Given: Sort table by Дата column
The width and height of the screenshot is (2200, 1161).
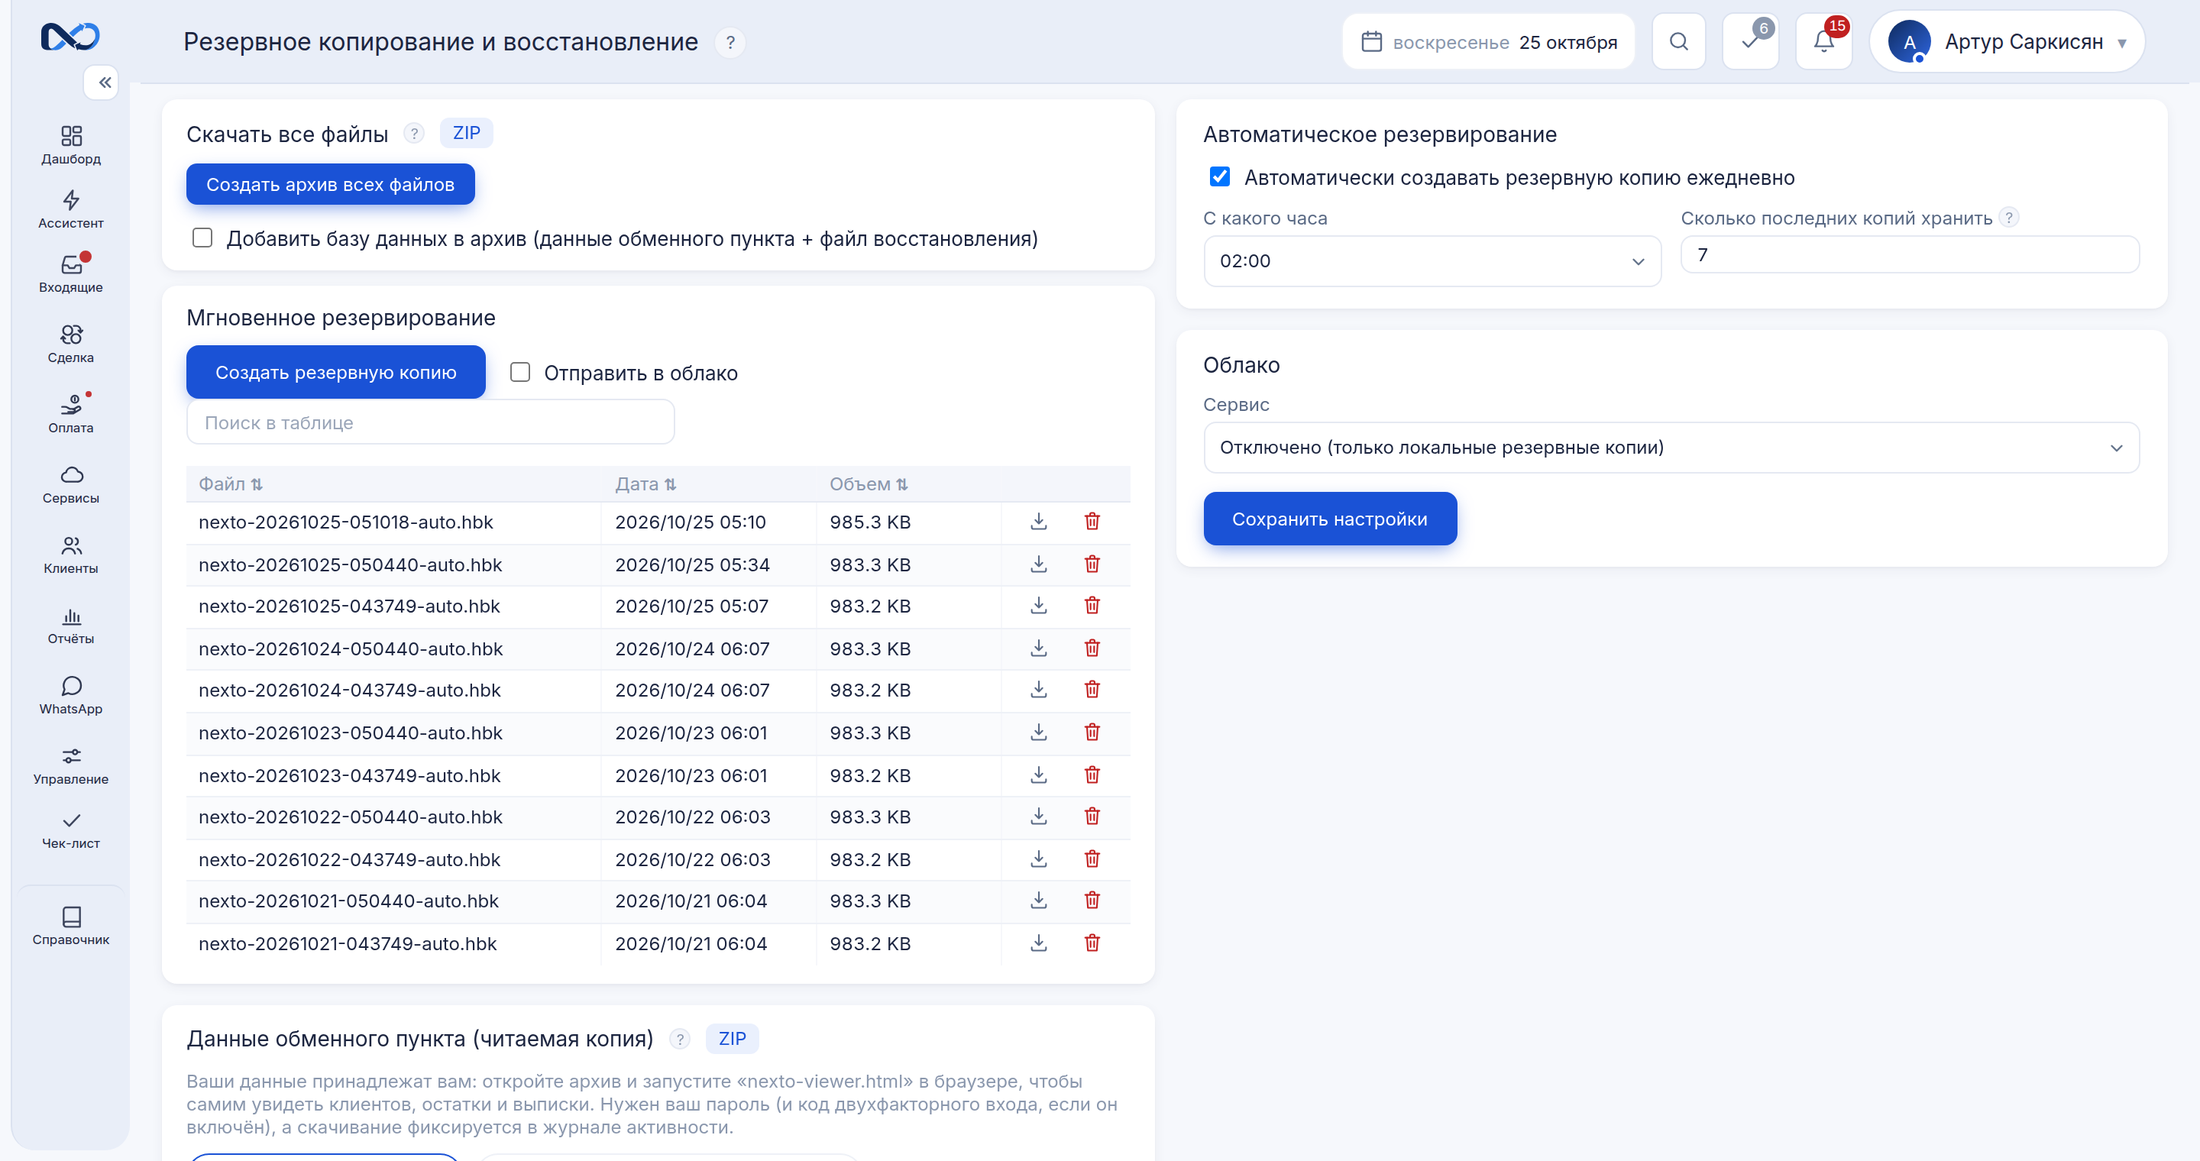Looking at the screenshot, I should tap(646, 484).
